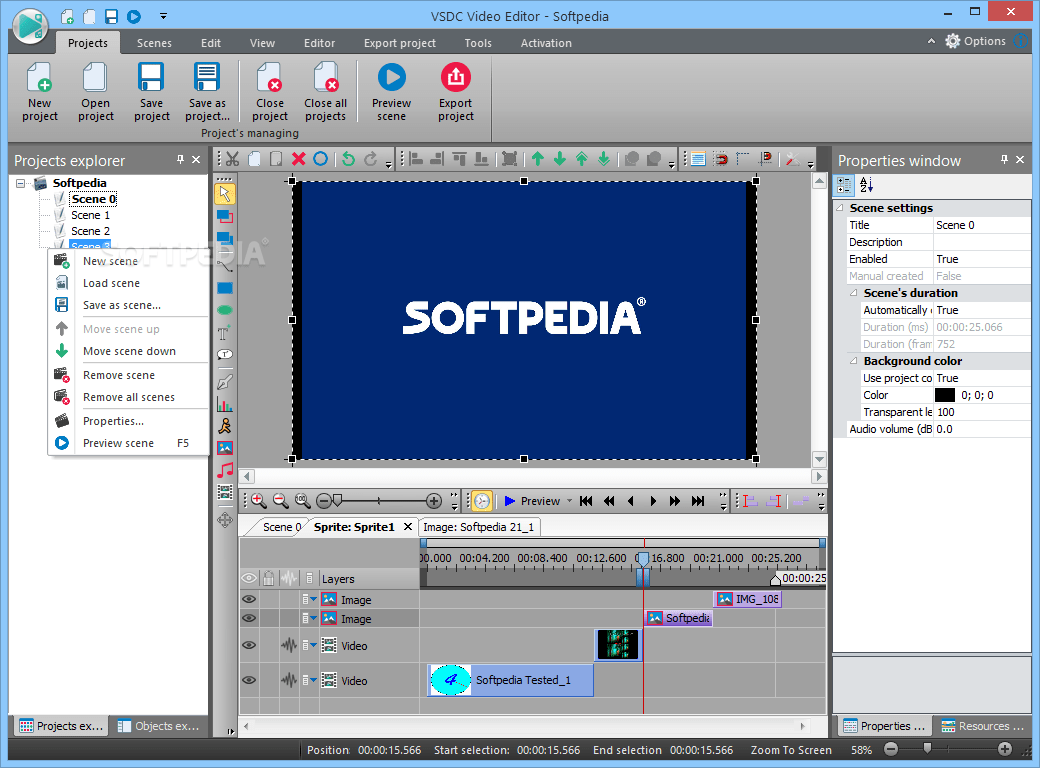Image resolution: width=1040 pixels, height=768 pixels.
Task: Toggle visibility of the IMG_108 image layer
Action: [248, 598]
